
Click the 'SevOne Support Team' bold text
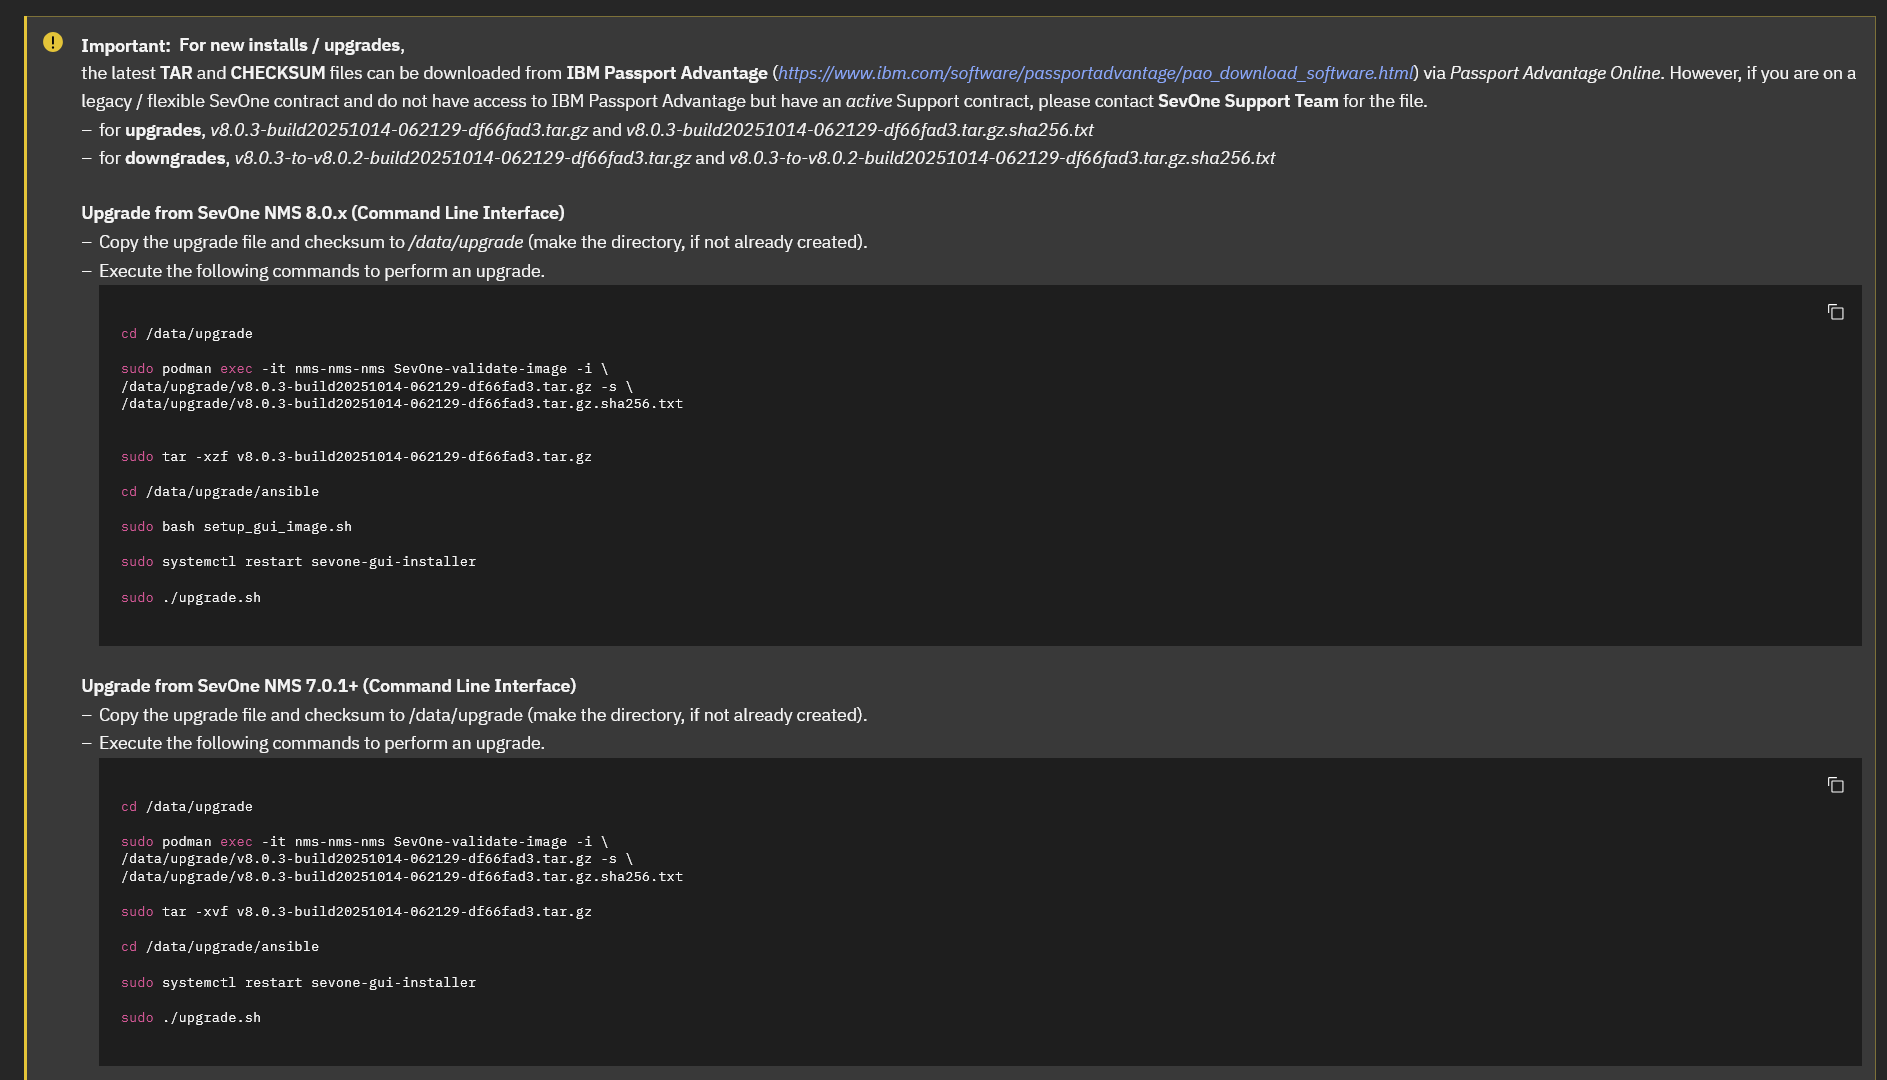[1247, 101]
